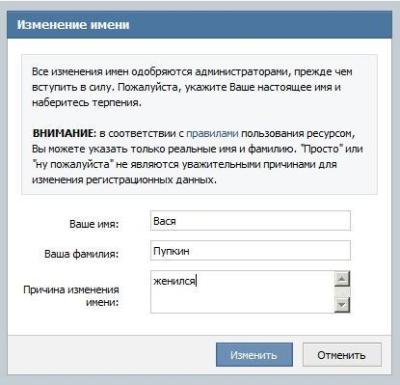The height and width of the screenshot is (385, 400).
Task: Click the sentence about administrators approving names
Action: coord(192,79)
